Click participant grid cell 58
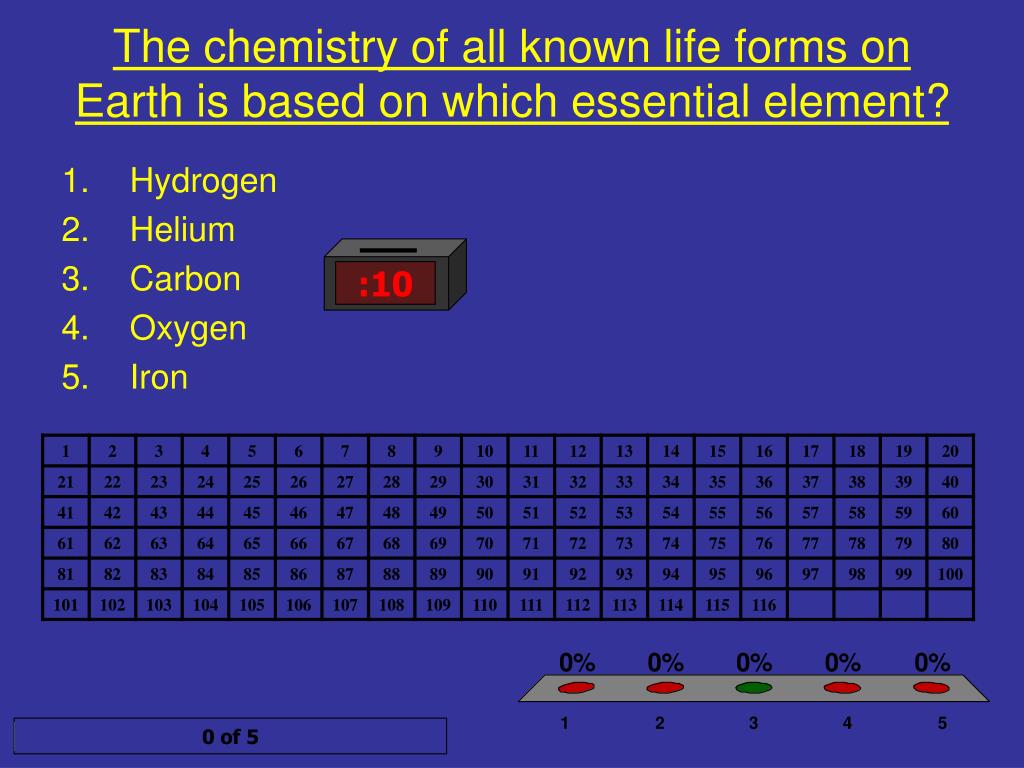Screen dimensions: 1024x768 [x=857, y=512]
